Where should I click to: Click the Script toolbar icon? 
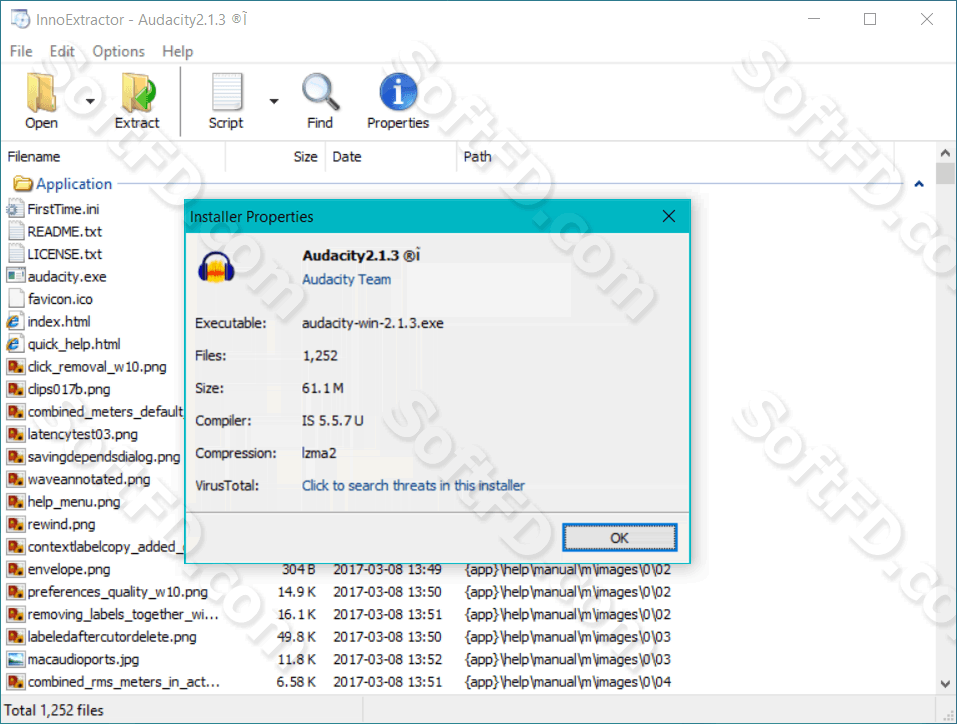(x=227, y=93)
